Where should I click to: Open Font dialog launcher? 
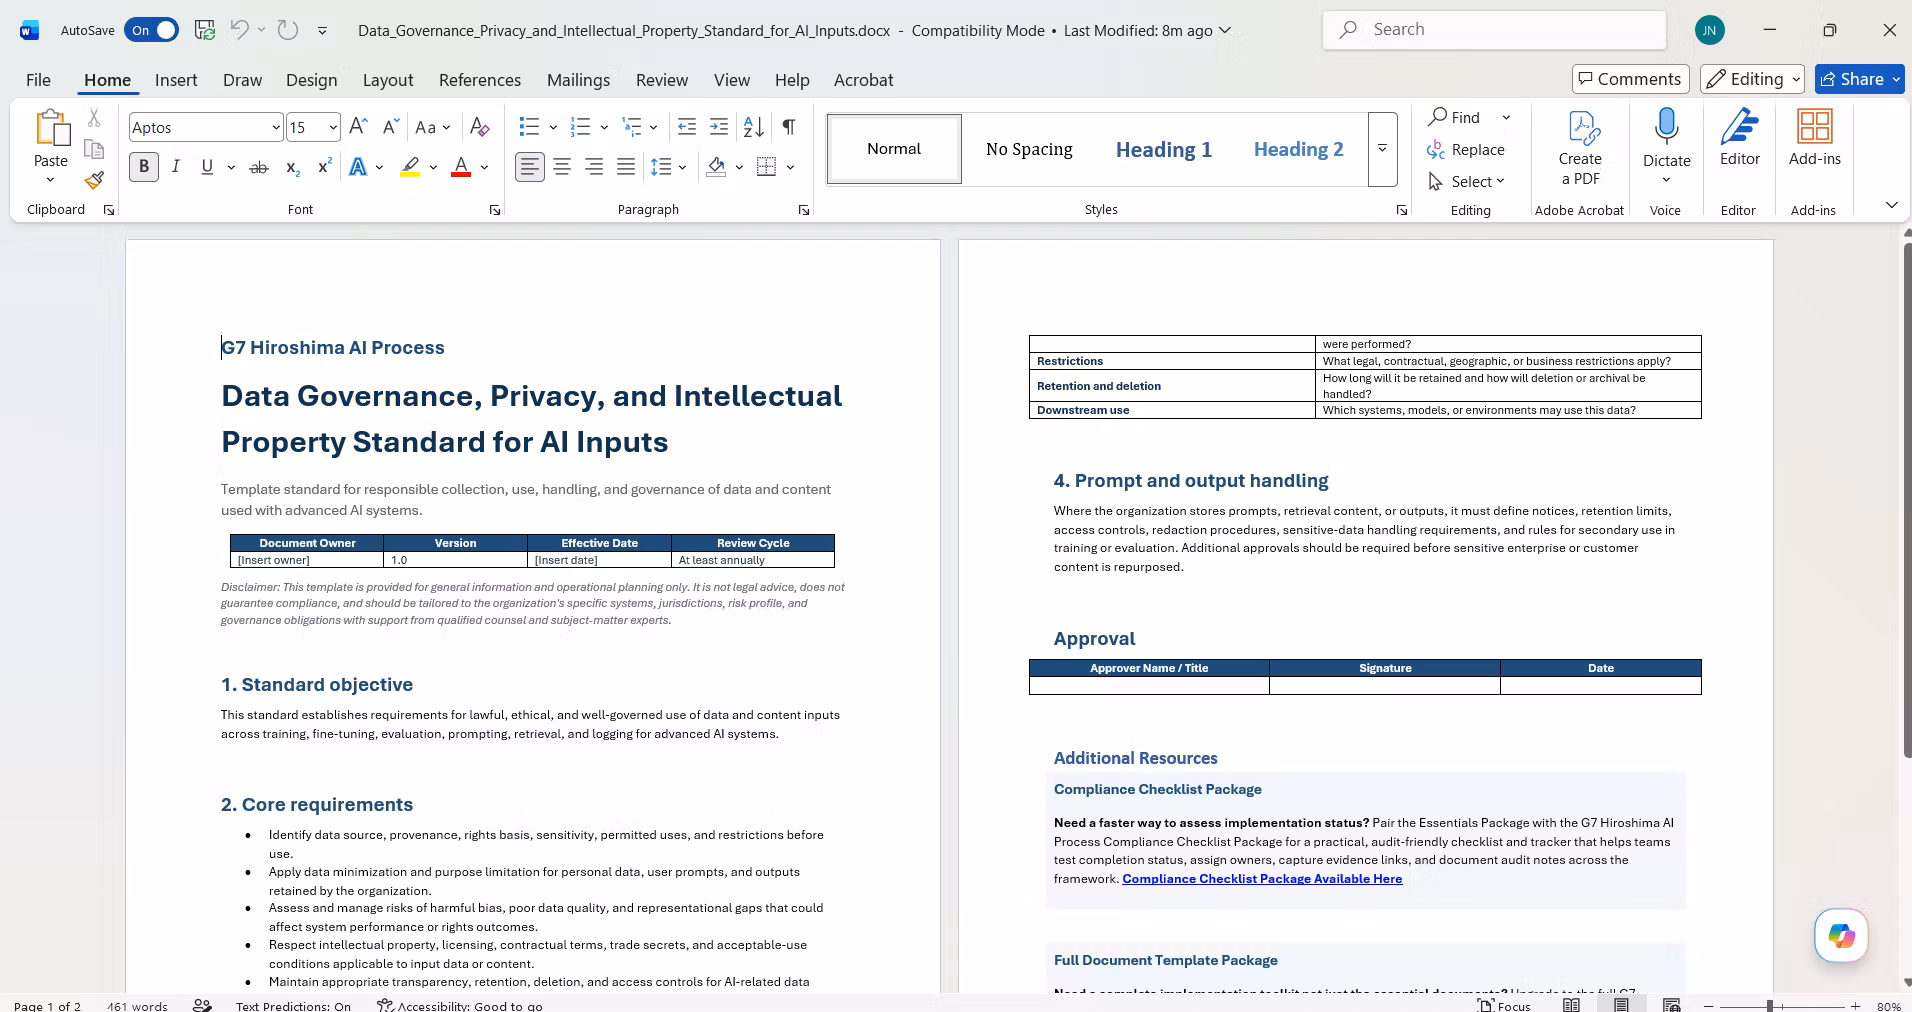click(x=494, y=210)
